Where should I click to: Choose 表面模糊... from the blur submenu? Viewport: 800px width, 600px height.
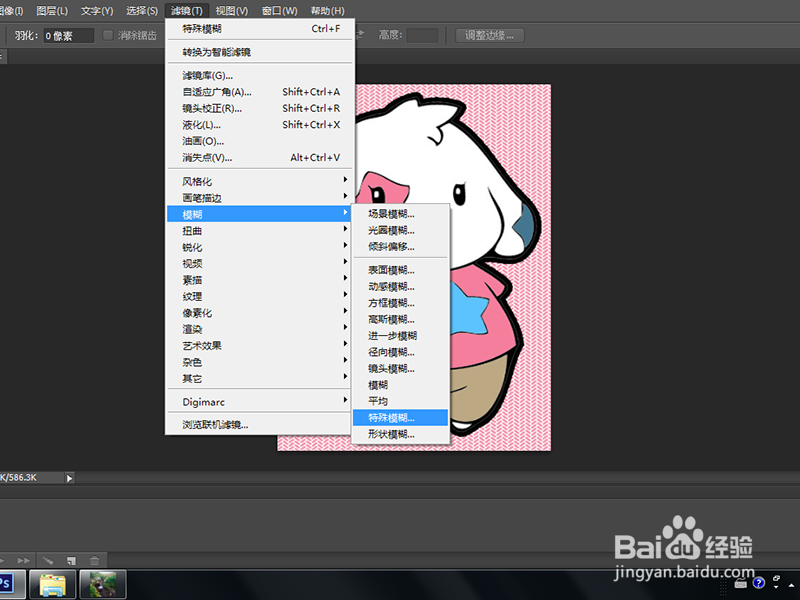[x=401, y=270]
